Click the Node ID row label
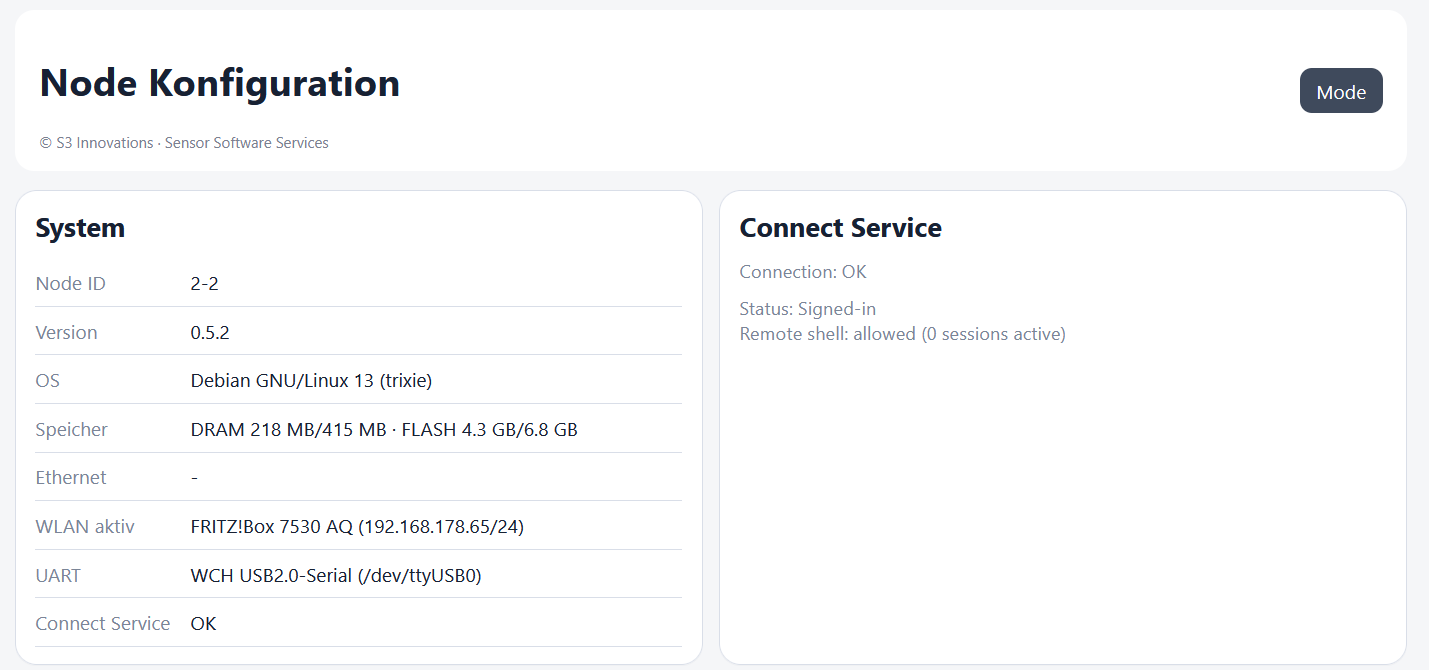The height and width of the screenshot is (670, 1429). pyautogui.click(x=70, y=284)
